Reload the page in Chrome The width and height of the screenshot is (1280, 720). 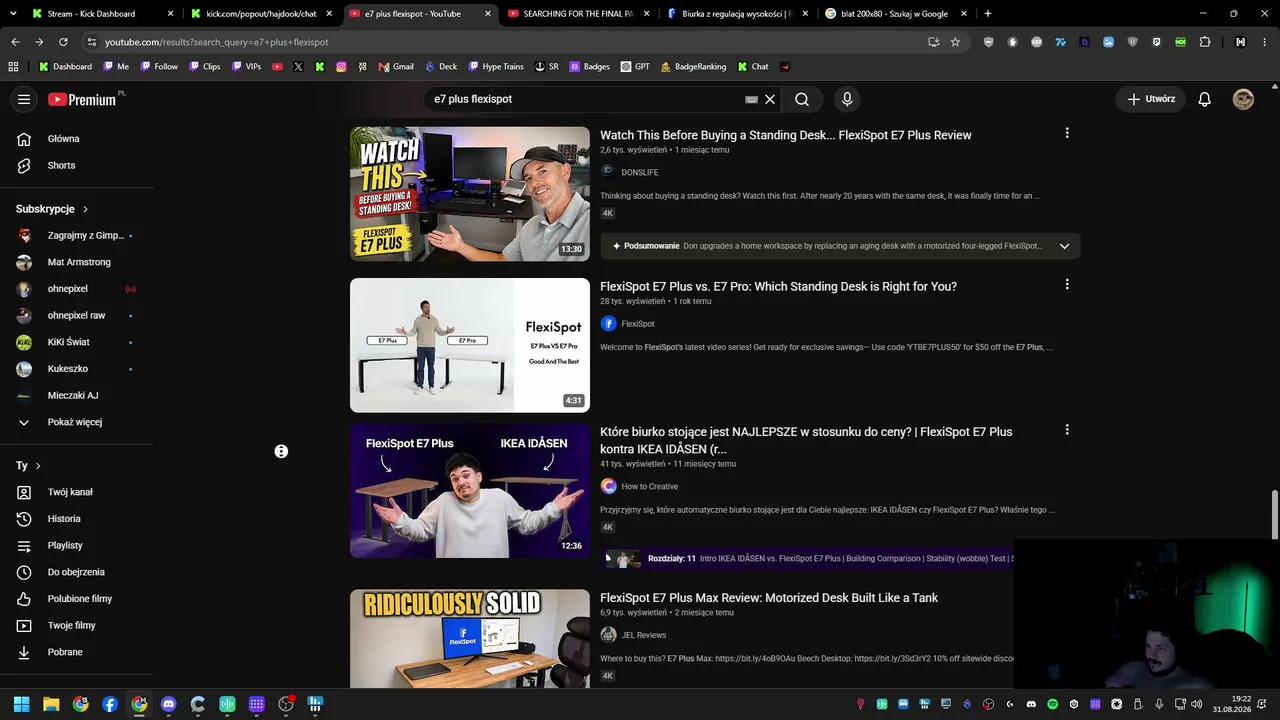63,42
